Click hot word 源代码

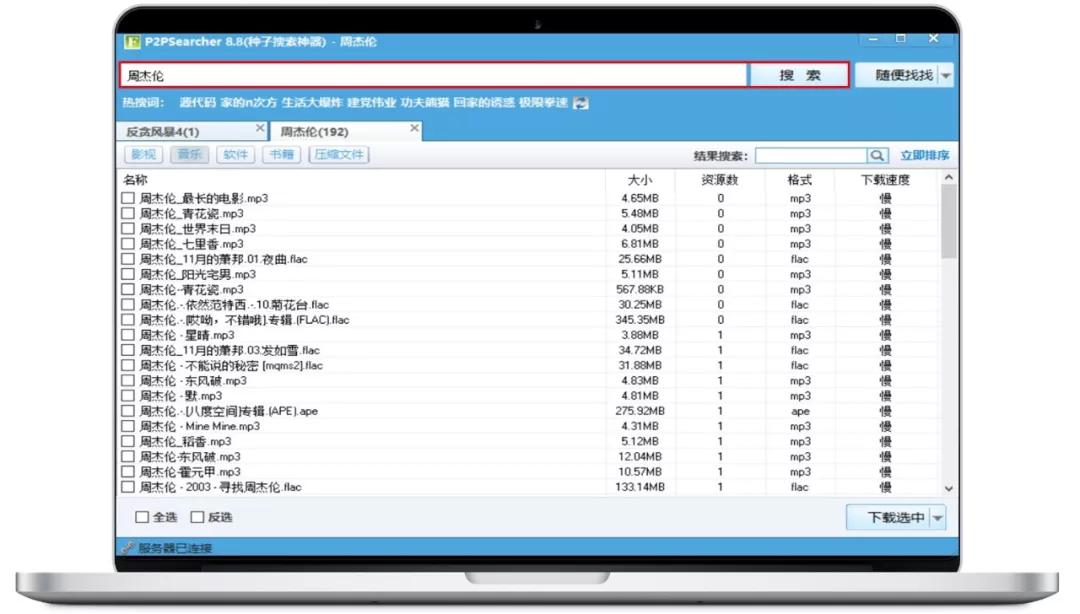click(198, 103)
